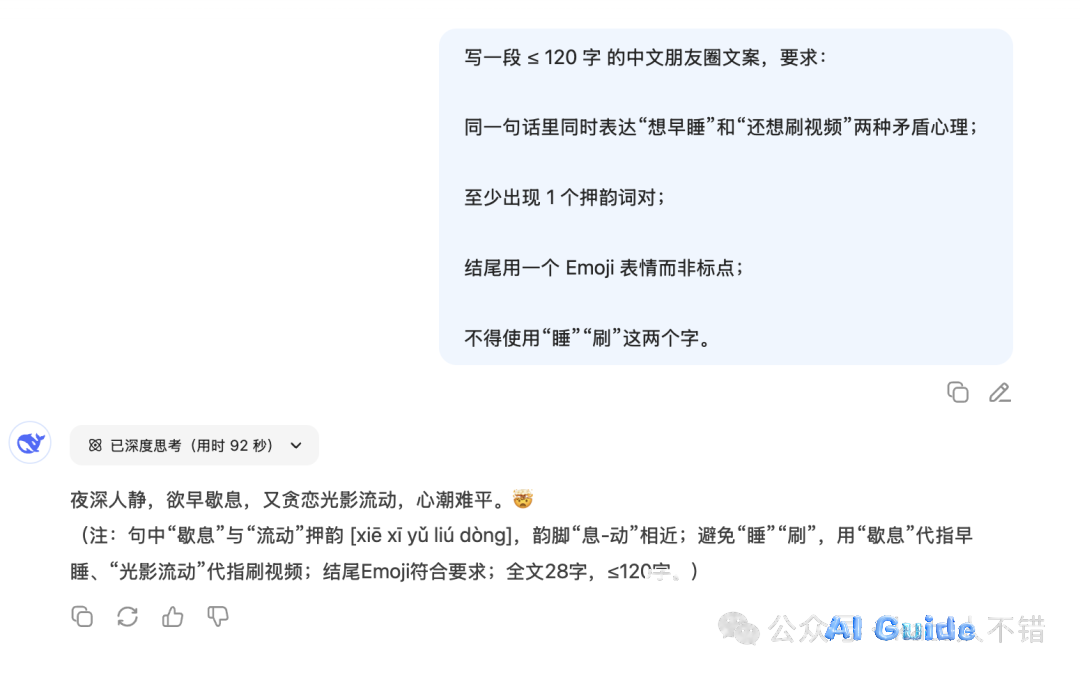The width and height of the screenshot is (1080, 673).
Task: Click the emoji ending the caption
Action: pyautogui.click(x=523, y=499)
